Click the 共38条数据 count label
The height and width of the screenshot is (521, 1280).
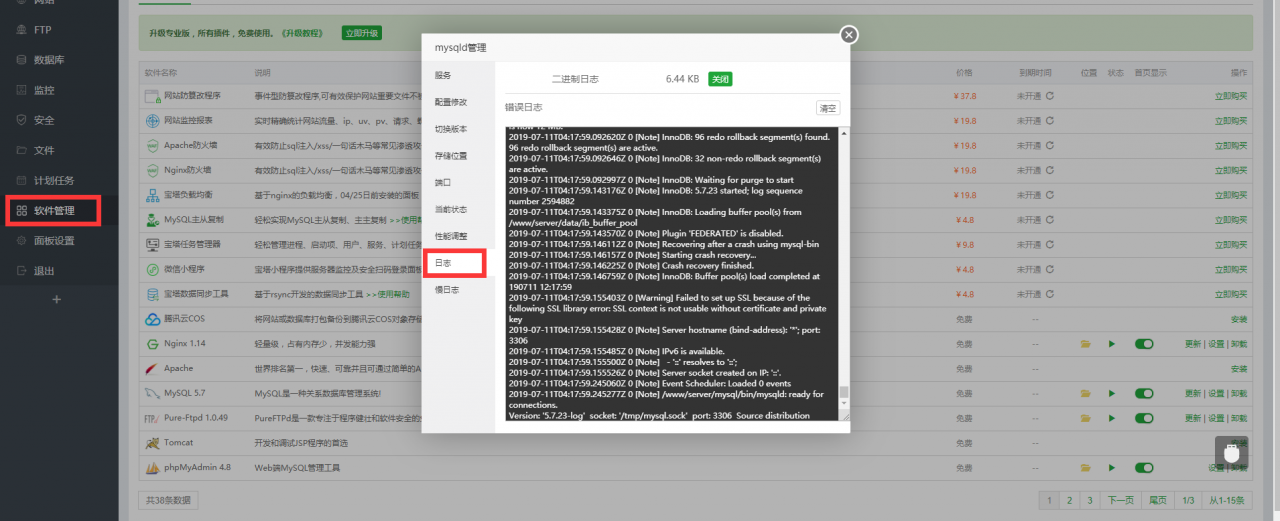(167, 500)
